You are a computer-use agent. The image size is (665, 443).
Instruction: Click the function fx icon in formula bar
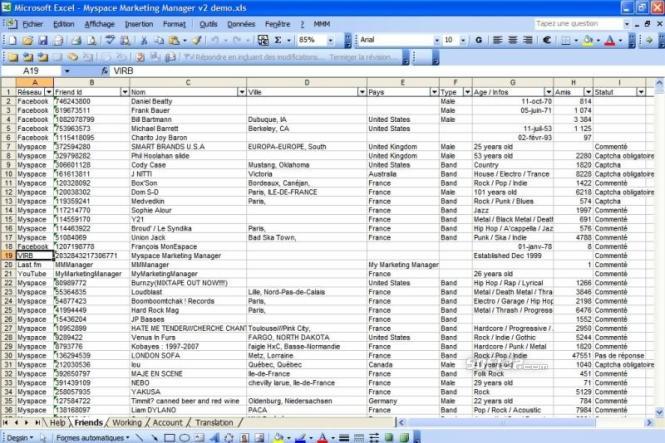104,71
